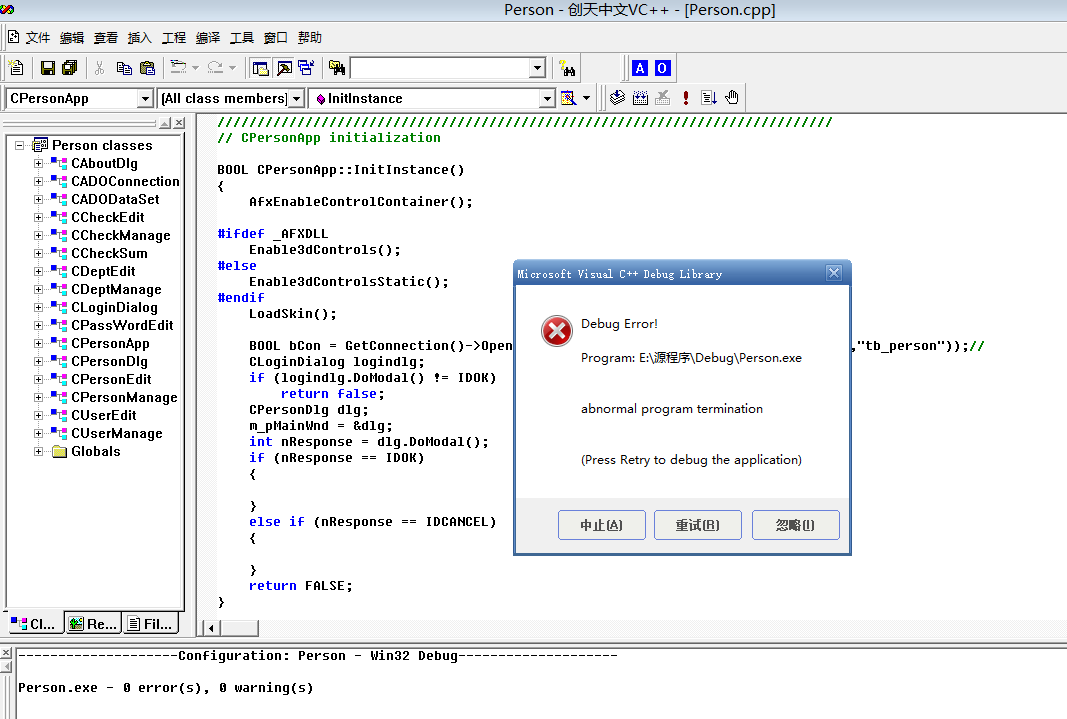Open the Undo history dropdown arrow
The height and width of the screenshot is (719, 1067).
tap(195, 68)
